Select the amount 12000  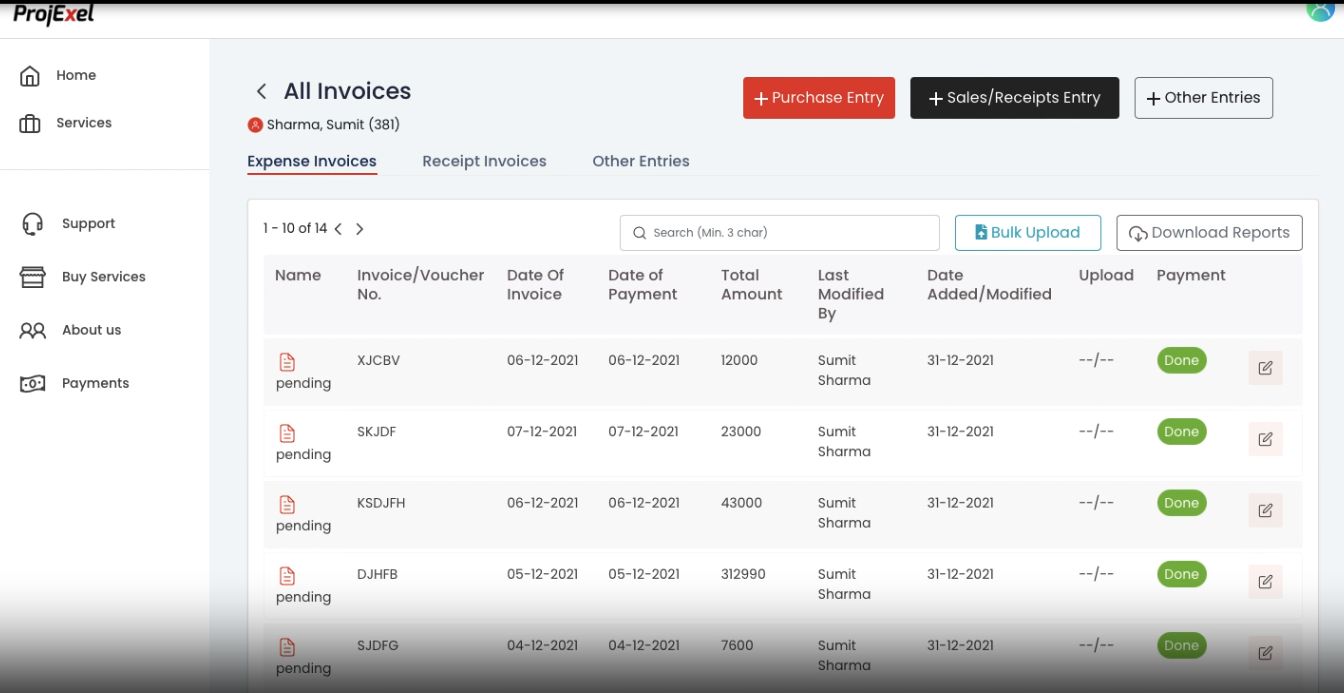(739, 360)
